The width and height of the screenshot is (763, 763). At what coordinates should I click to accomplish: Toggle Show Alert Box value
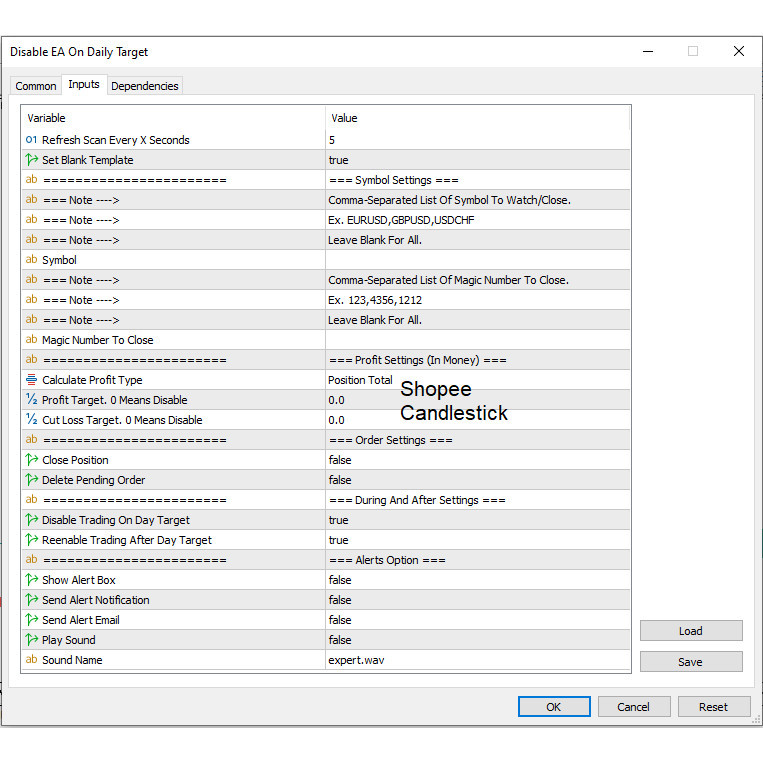click(340, 580)
